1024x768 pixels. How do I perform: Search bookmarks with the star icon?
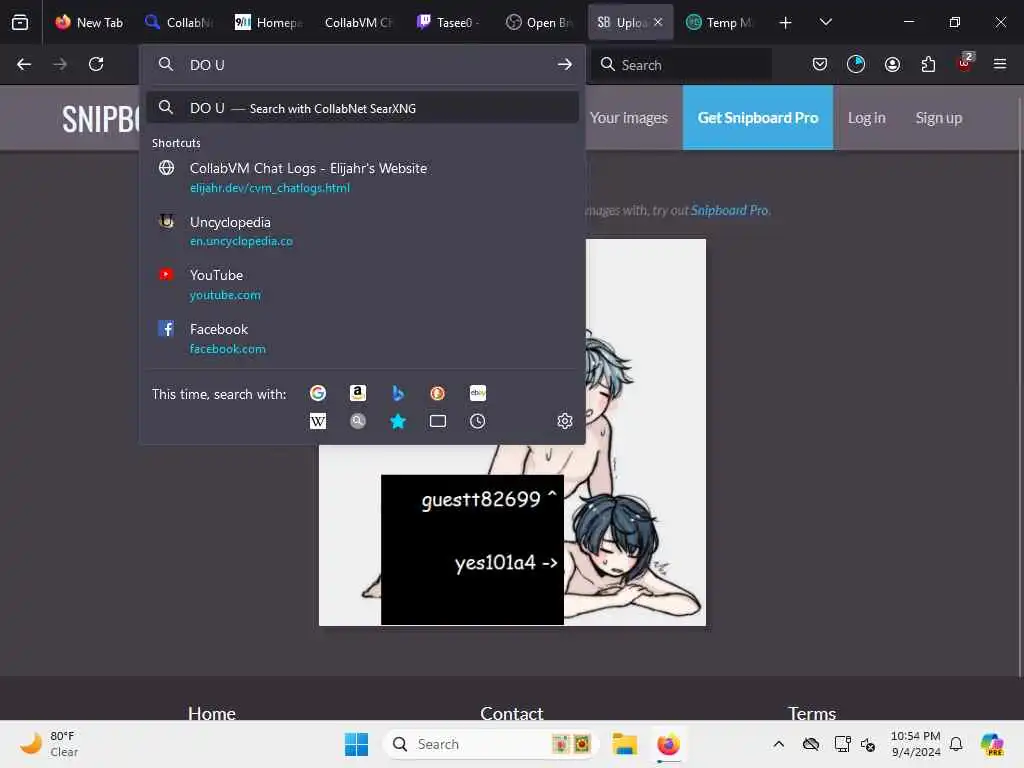(x=398, y=421)
